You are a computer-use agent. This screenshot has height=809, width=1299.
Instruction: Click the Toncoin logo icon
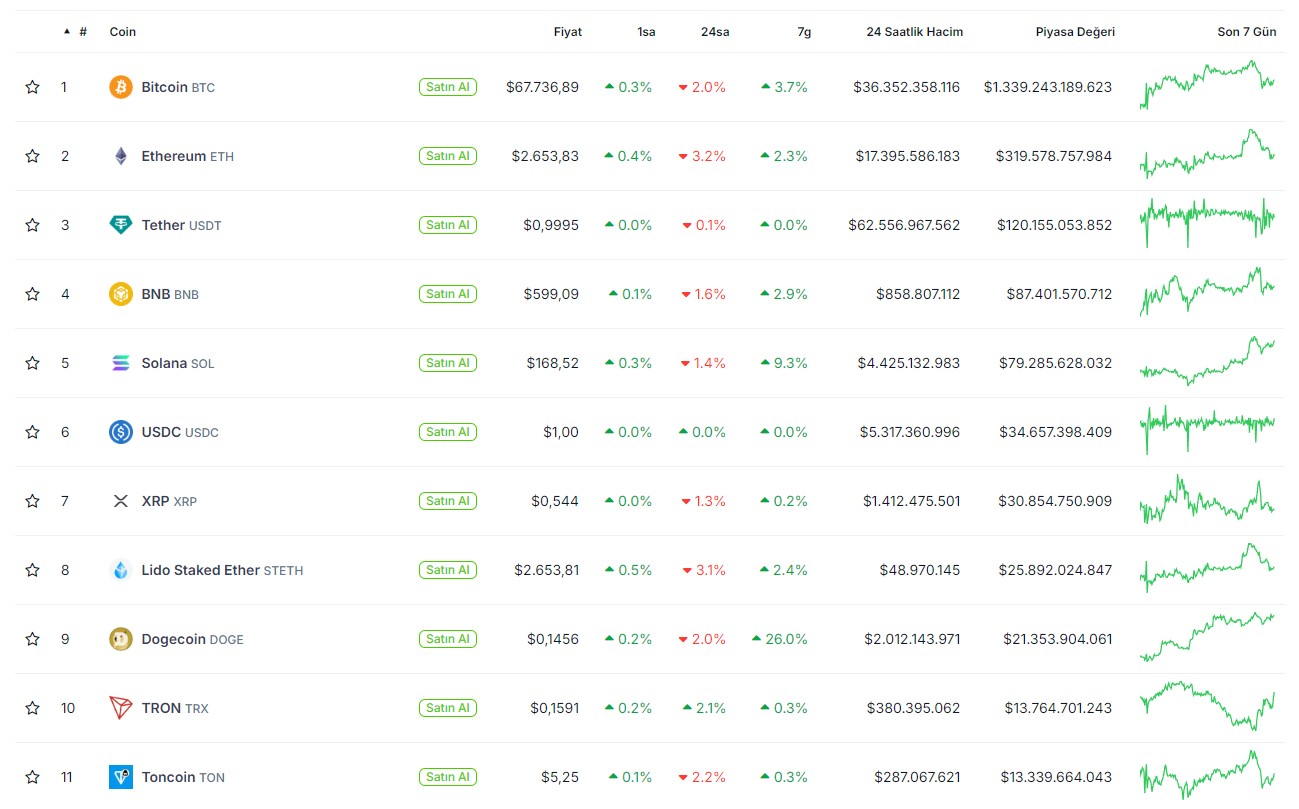120,777
